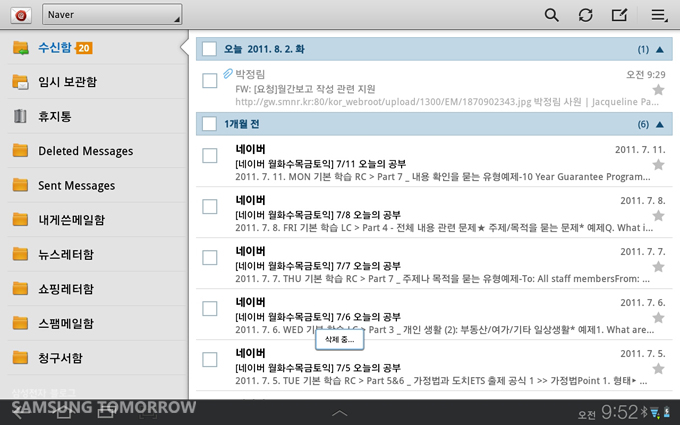This screenshot has width=680, height=425.
Task: Click attachment paperclip on 박정림 email
Action: pyautogui.click(x=228, y=74)
